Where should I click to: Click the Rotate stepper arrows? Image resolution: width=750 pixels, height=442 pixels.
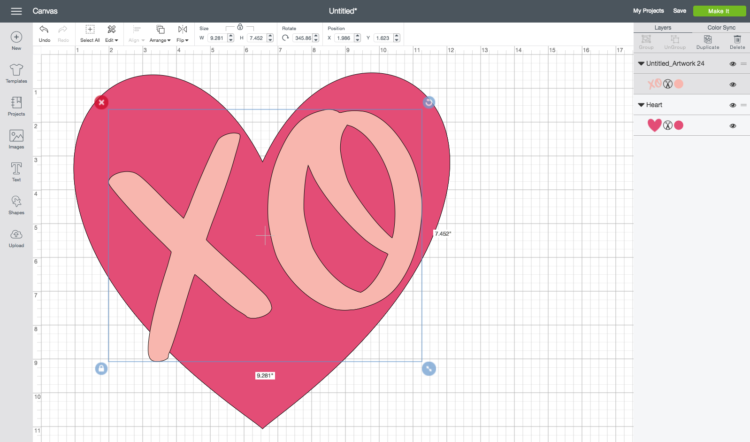[315, 38]
